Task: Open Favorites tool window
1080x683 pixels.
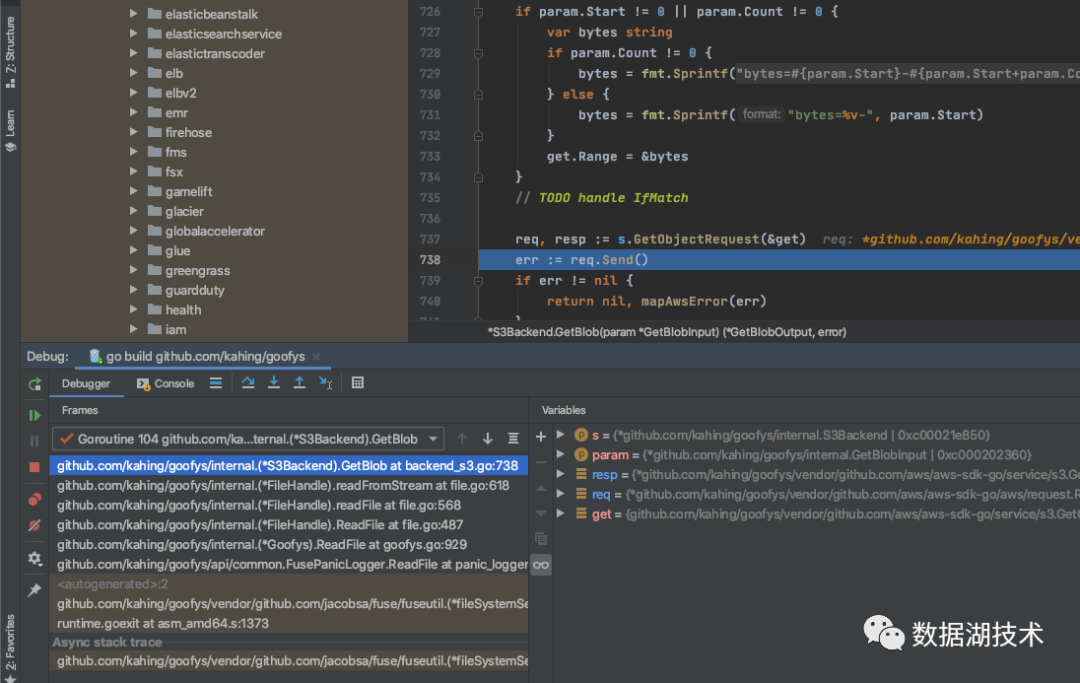Action: pyautogui.click(x=10, y=647)
